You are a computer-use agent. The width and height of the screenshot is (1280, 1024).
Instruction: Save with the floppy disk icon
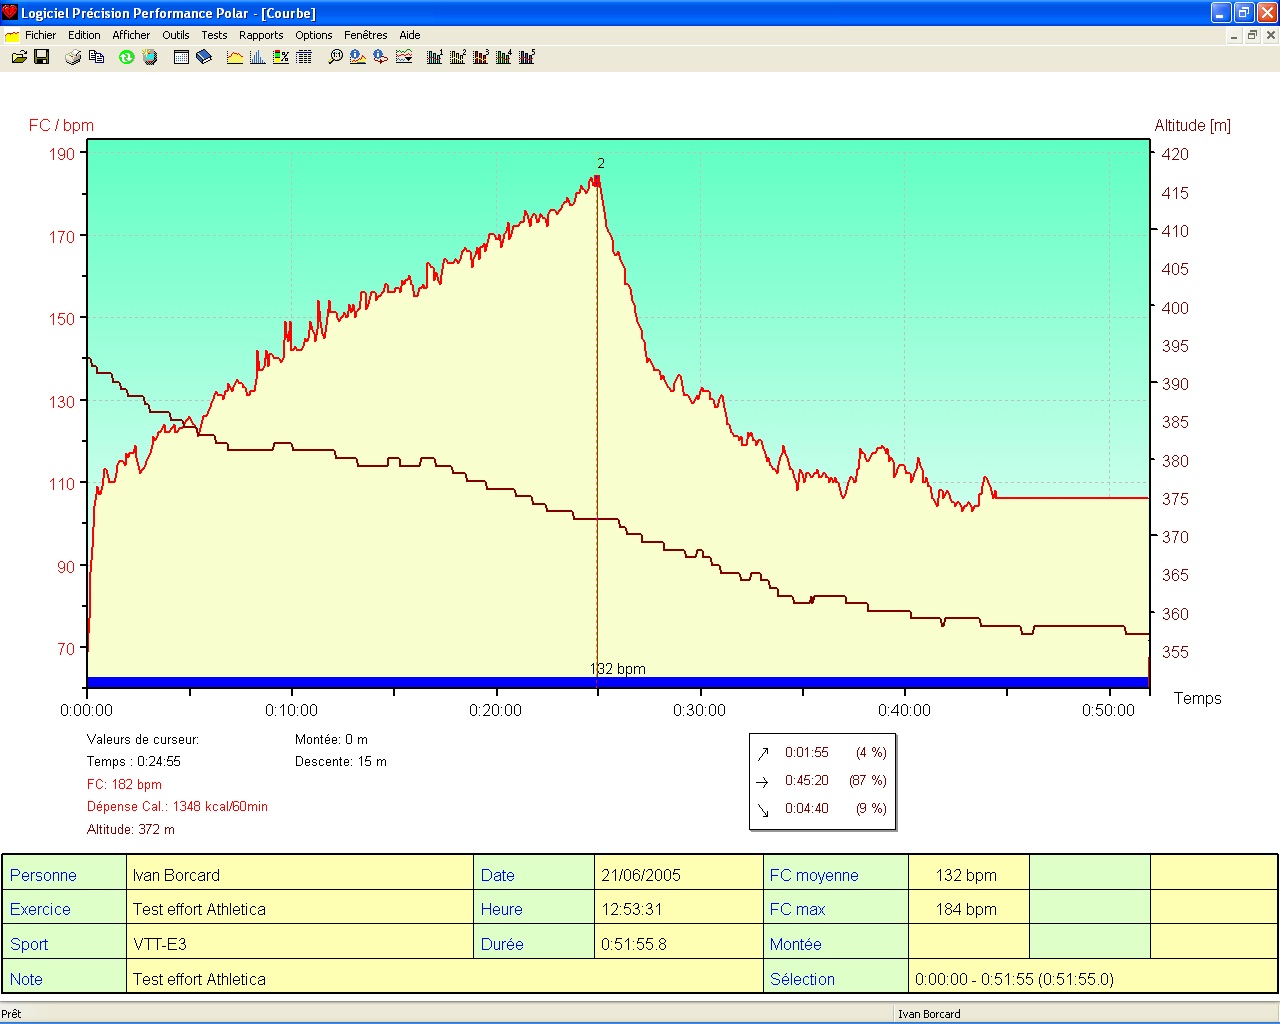[42, 57]
